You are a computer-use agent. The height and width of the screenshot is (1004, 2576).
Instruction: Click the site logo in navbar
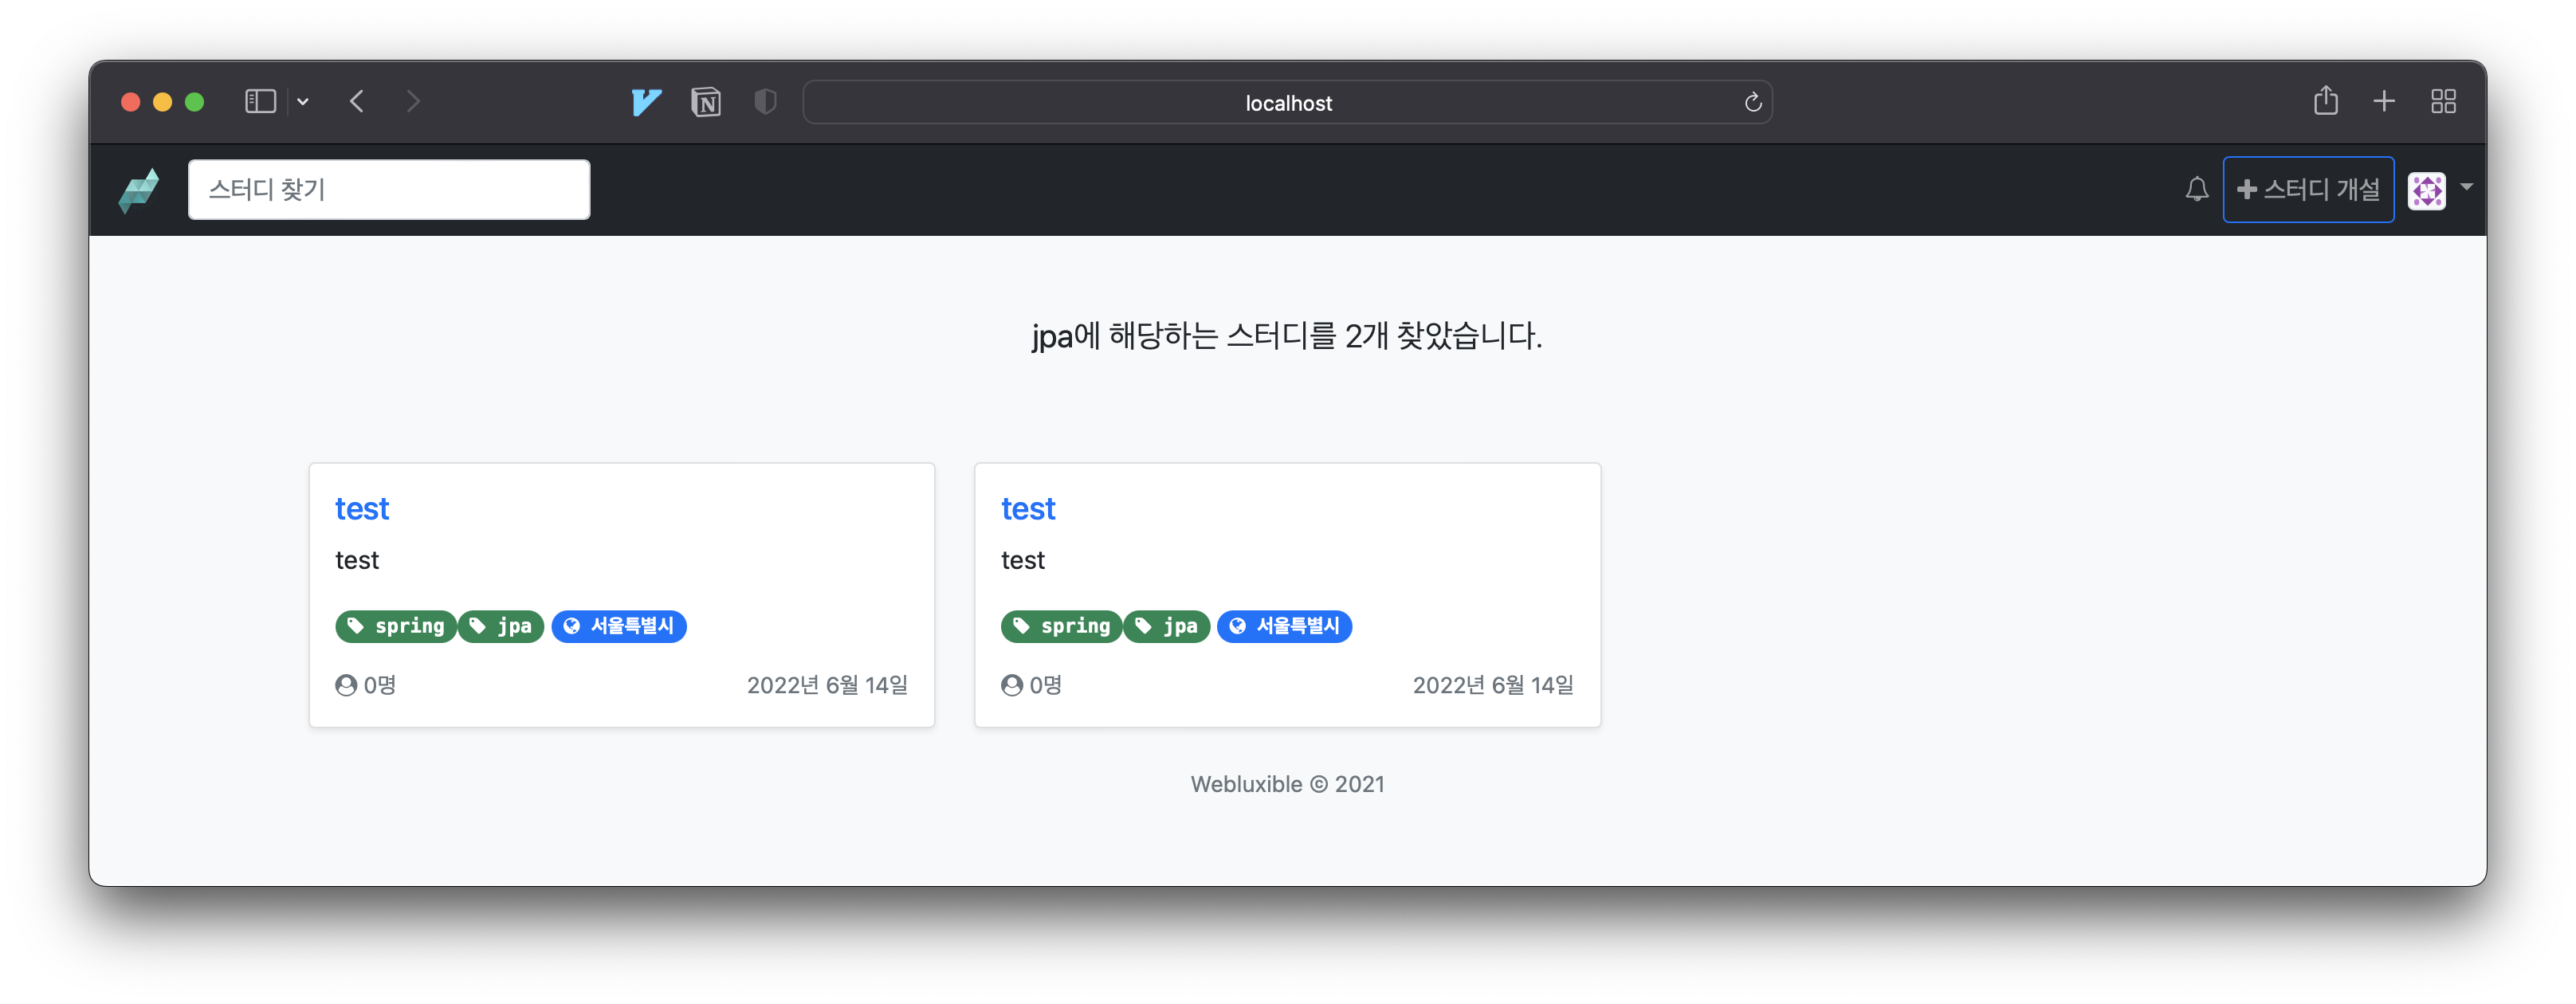pos(139,190)
